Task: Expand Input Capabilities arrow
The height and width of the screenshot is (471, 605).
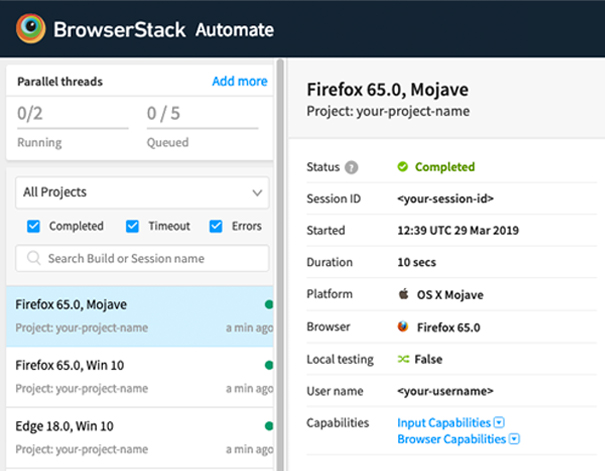Action: click(499, 422)
